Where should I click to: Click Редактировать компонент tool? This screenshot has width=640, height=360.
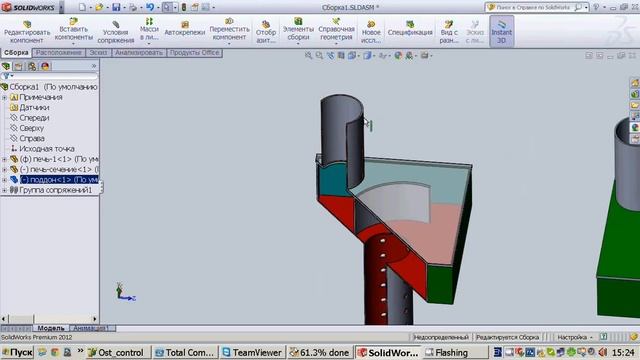coord(27,31)
